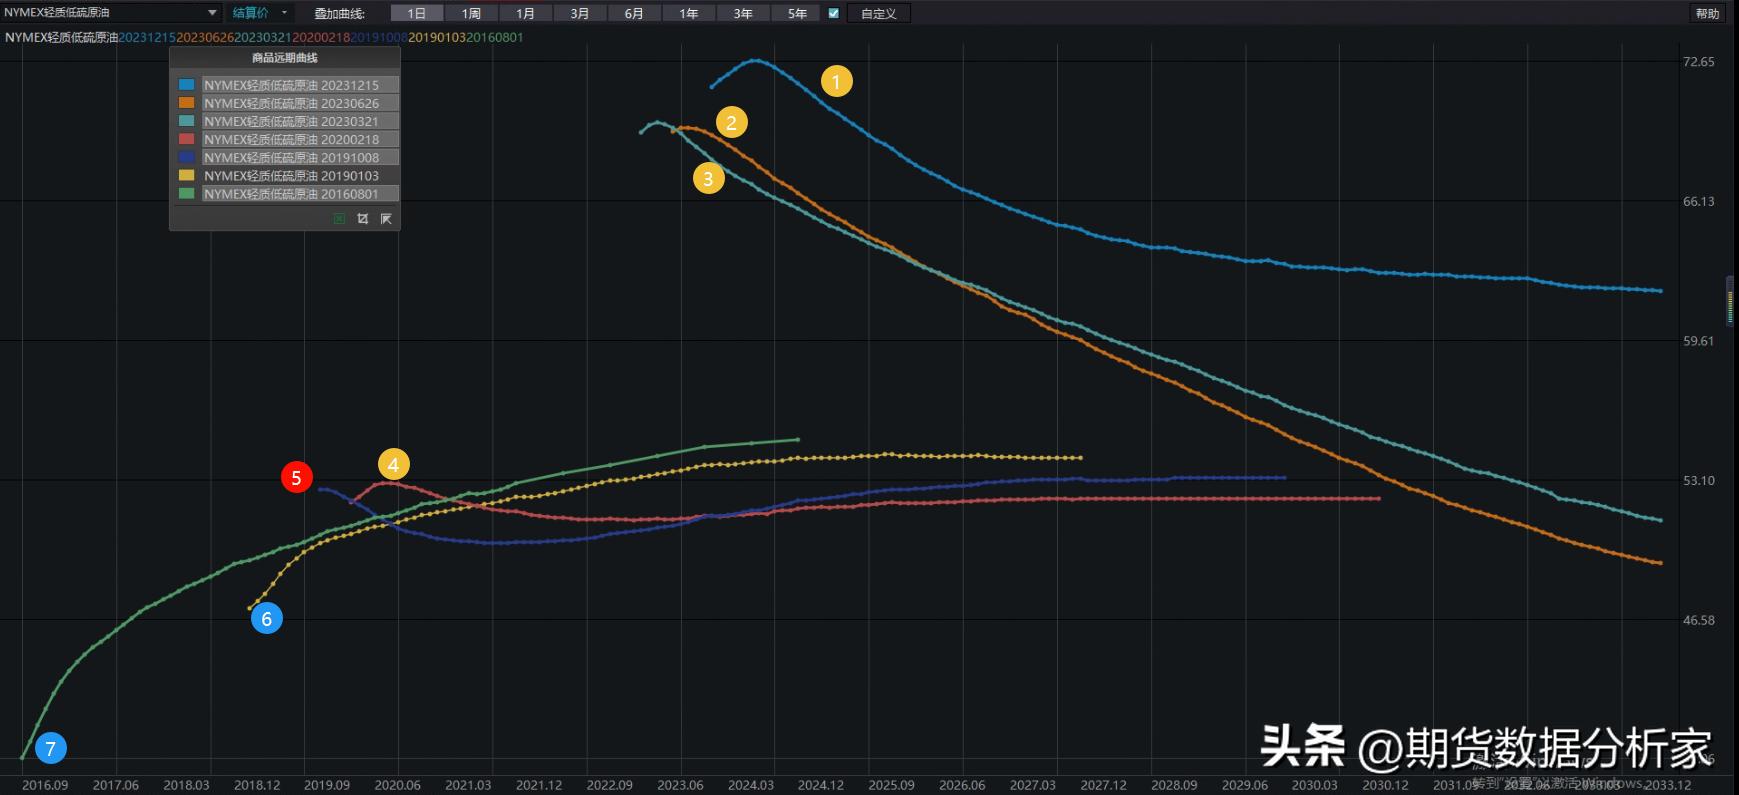Viewport: 1739px width, 795px height.
Task: Select the 3年 overlay period tab
Action: [x=742, y=13]
